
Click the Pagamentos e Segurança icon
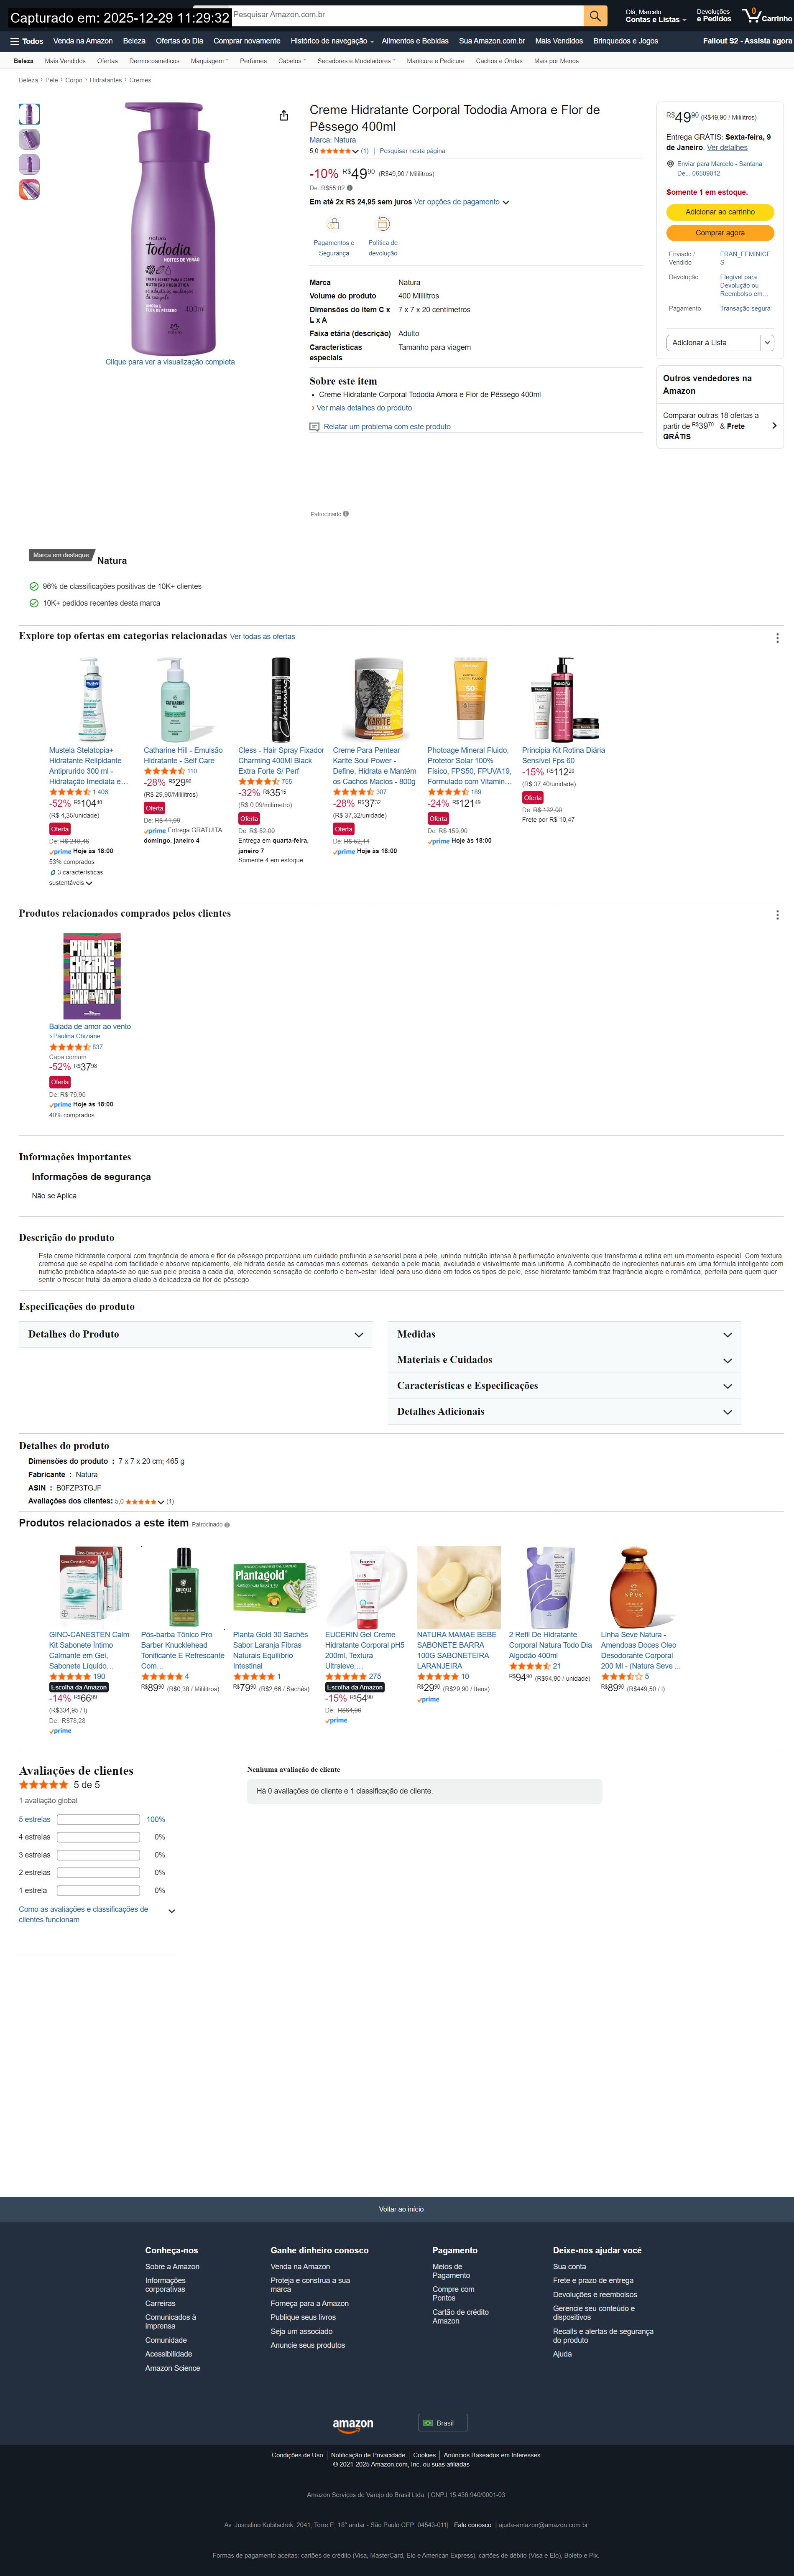(x=334, y=224)
